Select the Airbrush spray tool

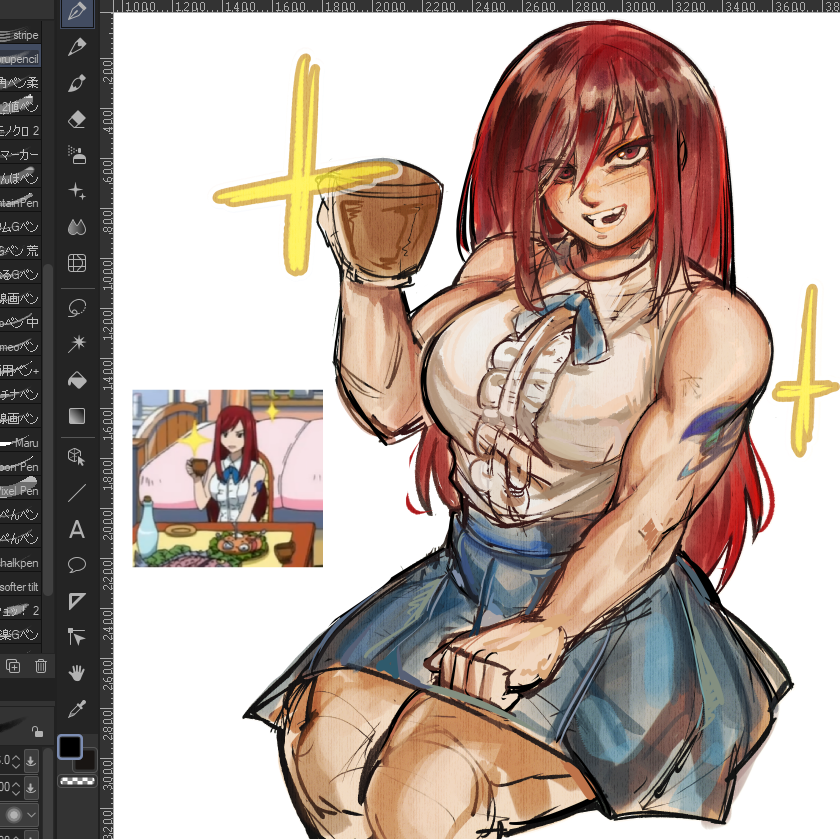tap(77, 155)
